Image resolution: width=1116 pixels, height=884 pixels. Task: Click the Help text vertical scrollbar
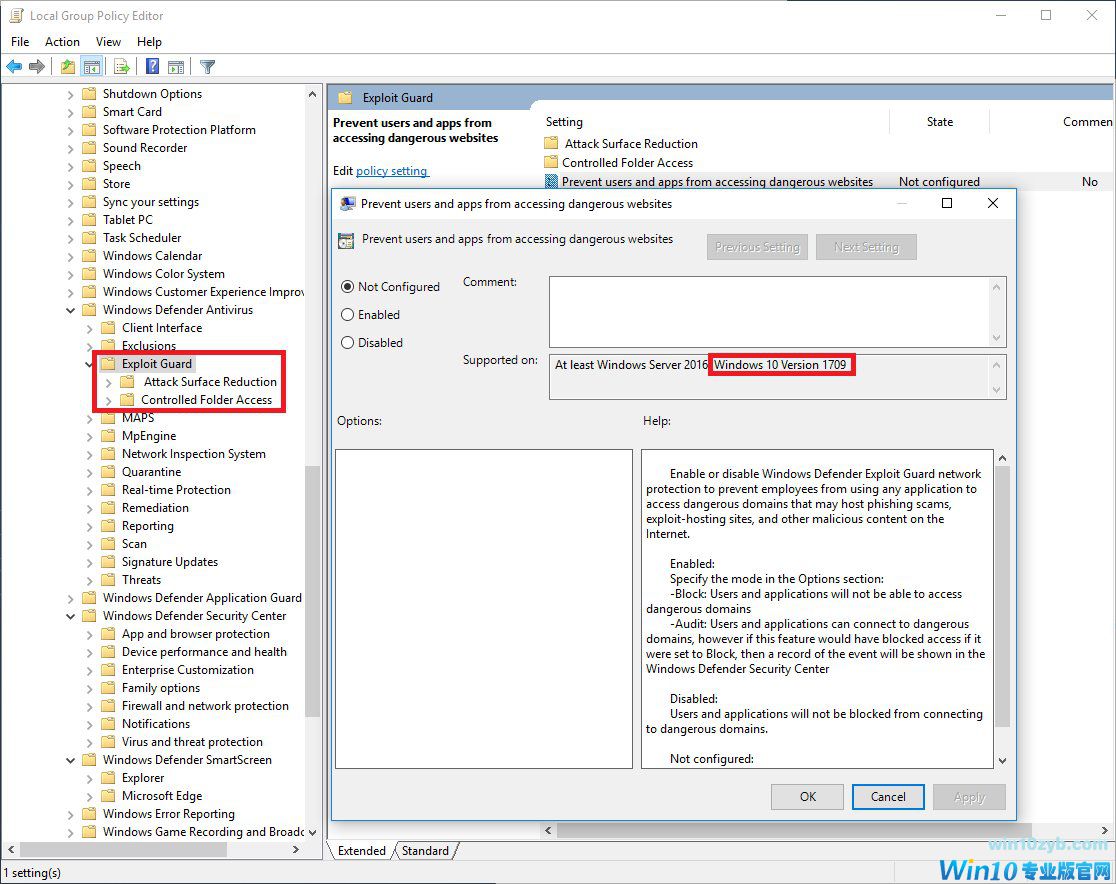[1002, 600]
